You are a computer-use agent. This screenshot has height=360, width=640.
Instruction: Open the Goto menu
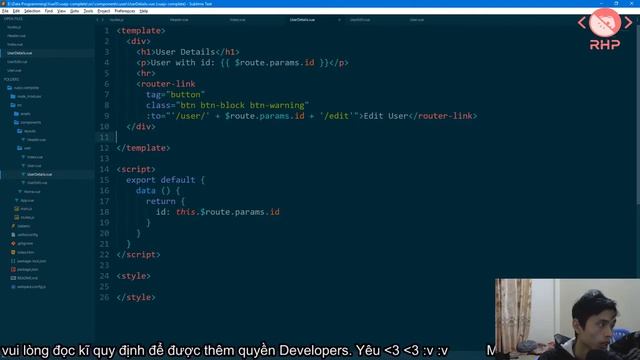[74, 11]
